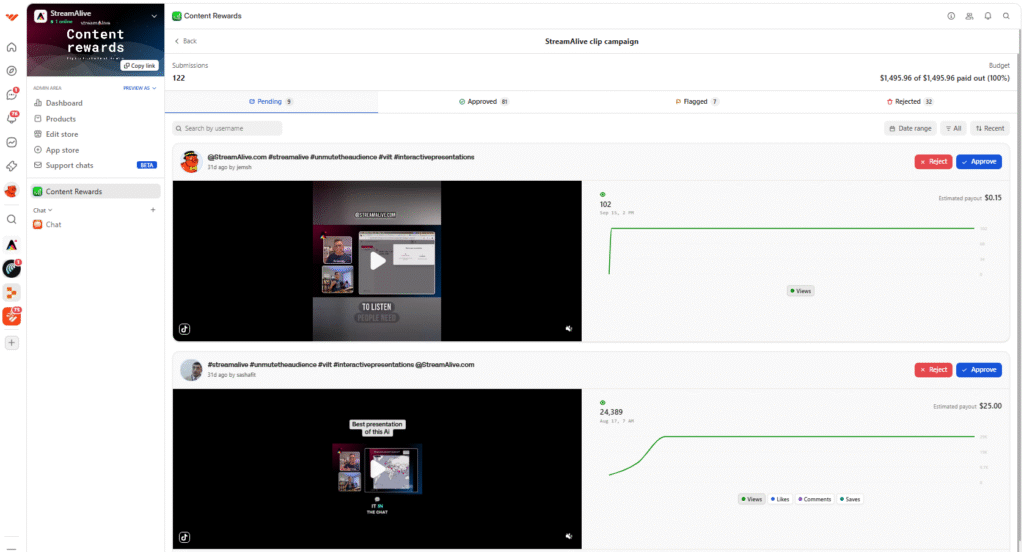Click the Search by username field

click(227, 129)
